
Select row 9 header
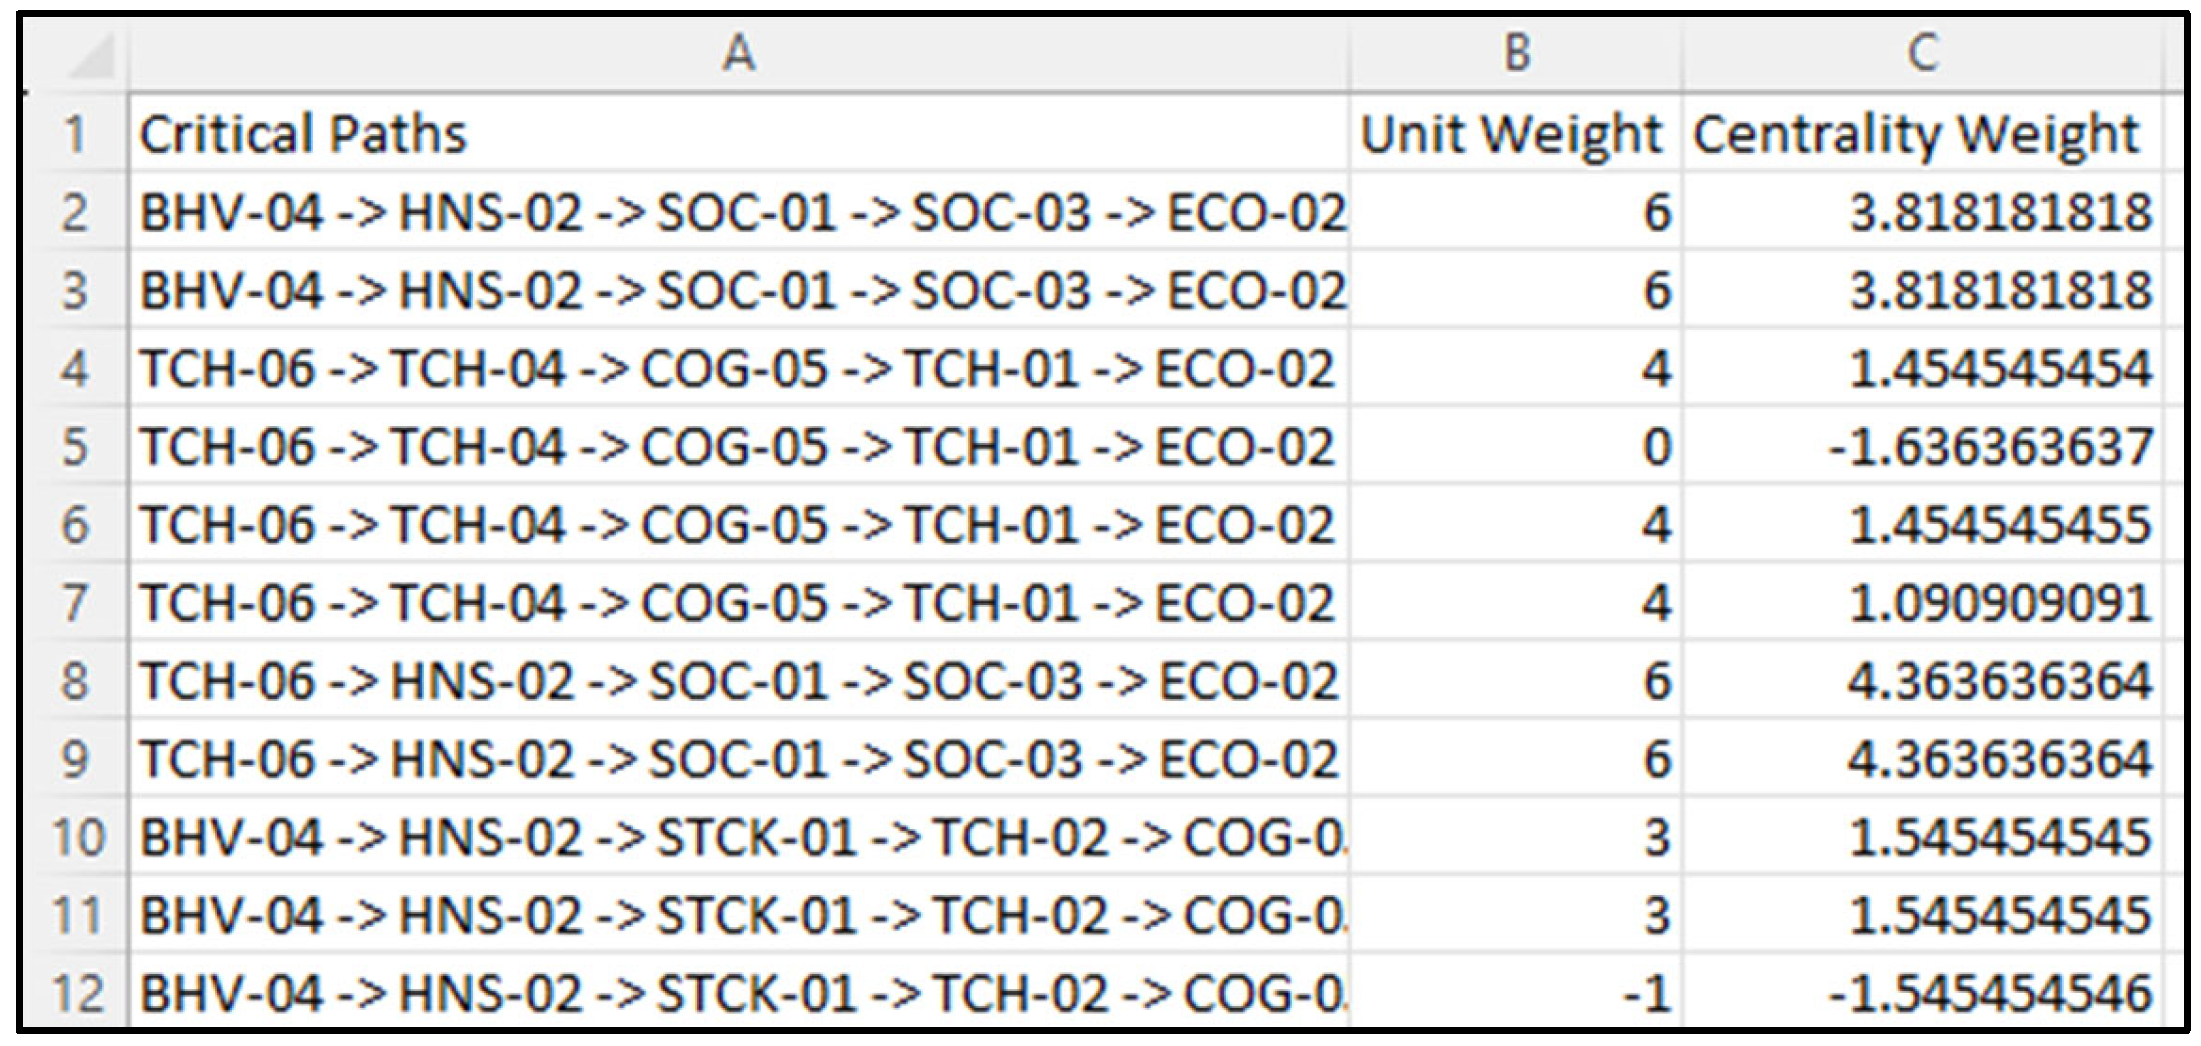pyautogui.click(x=75, y=759)
